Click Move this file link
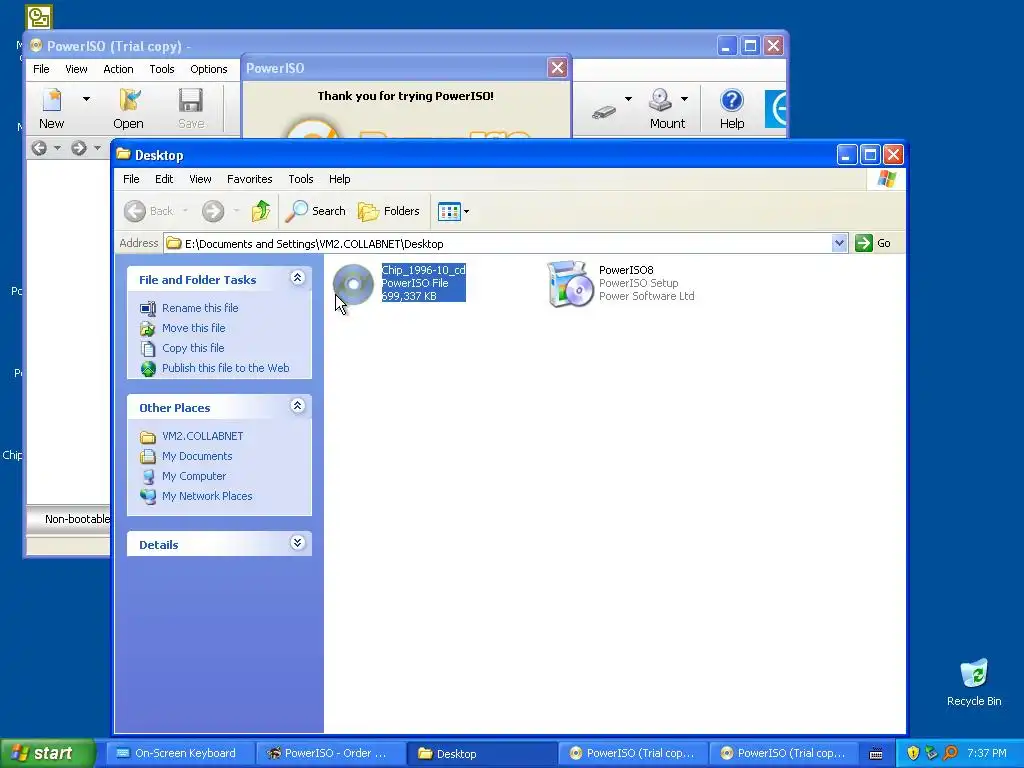Viewport: 1024px width, 768px height. coord(193,328)
